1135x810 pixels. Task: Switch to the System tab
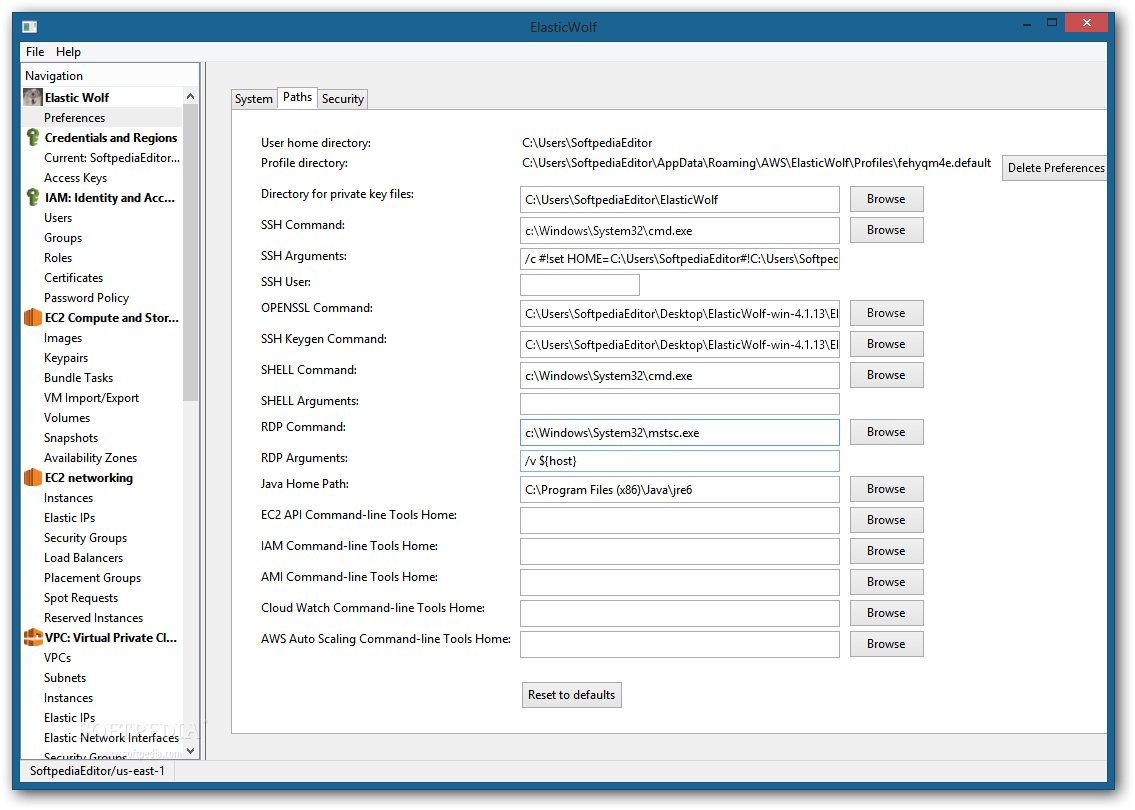(x=253, y=99)
